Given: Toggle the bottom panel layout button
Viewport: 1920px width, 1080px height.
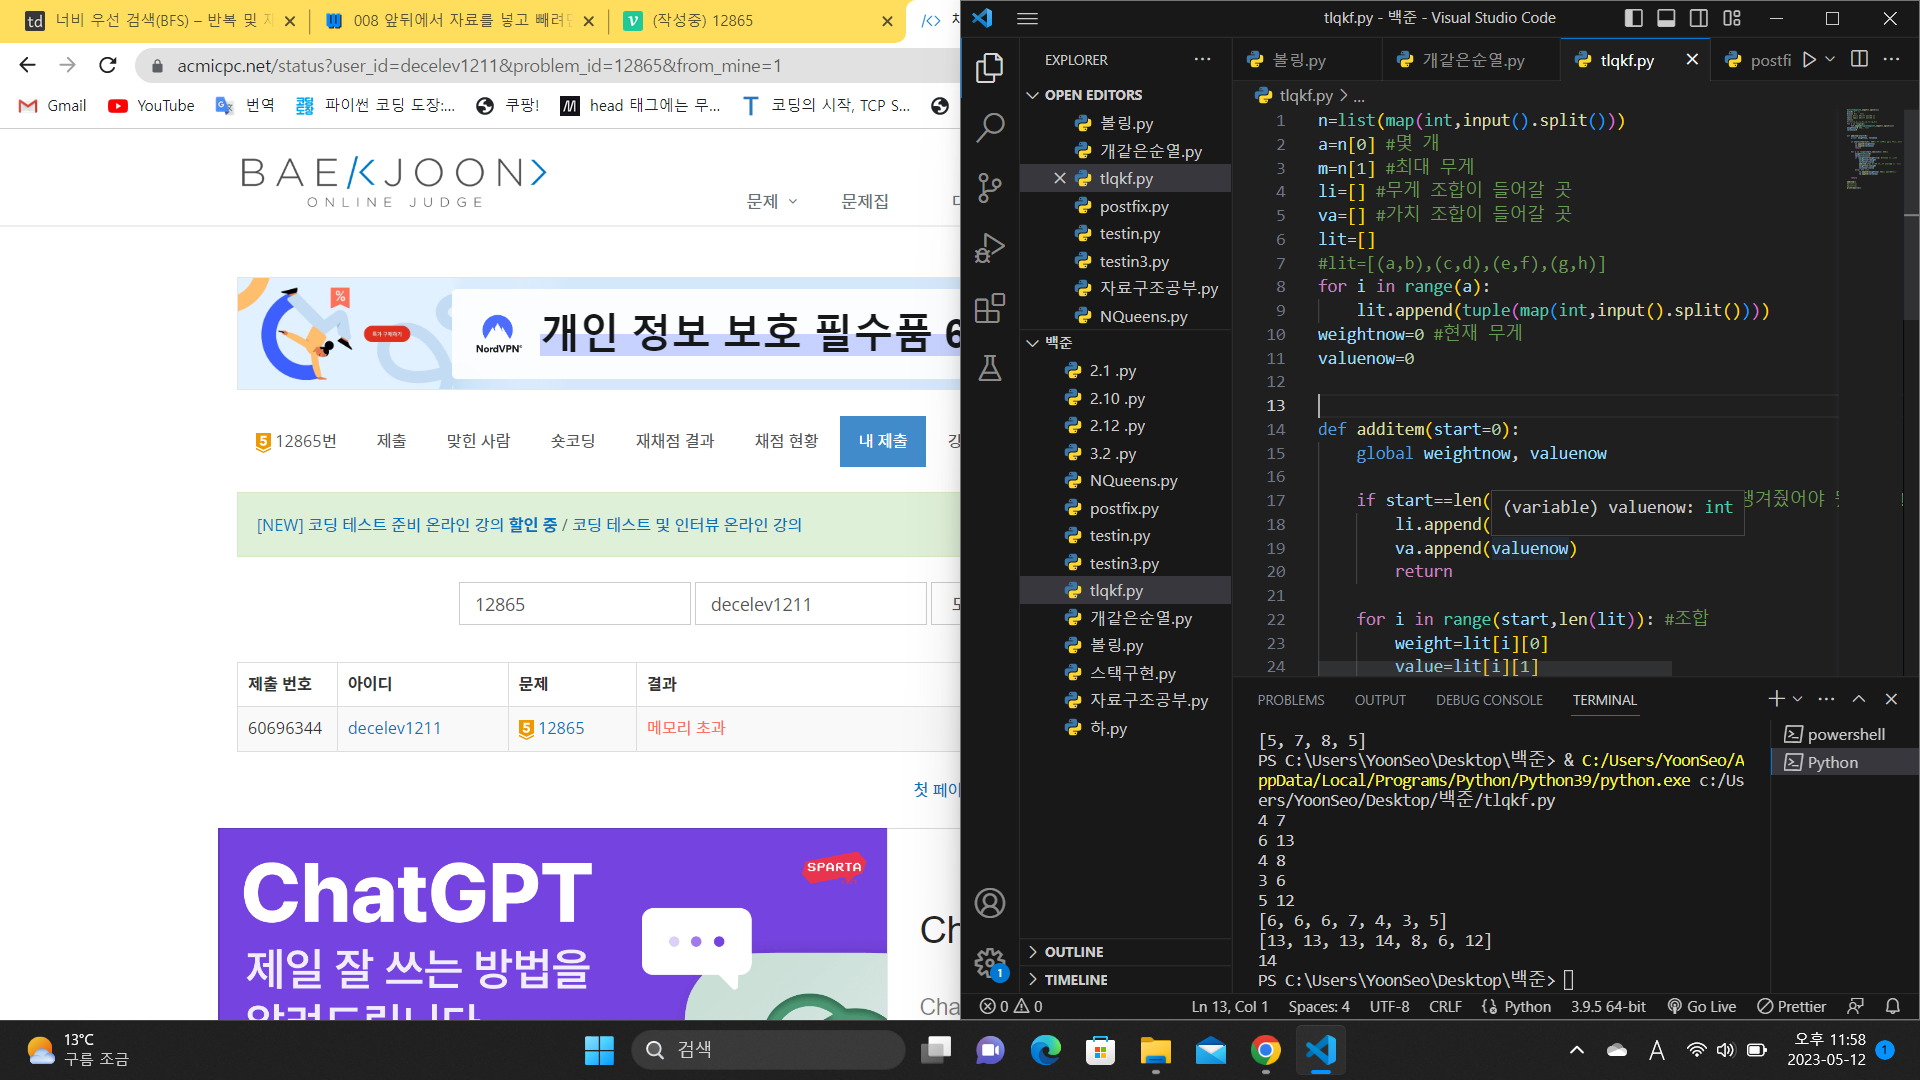Looking at the screenshot, I should tap(1666, 18).
